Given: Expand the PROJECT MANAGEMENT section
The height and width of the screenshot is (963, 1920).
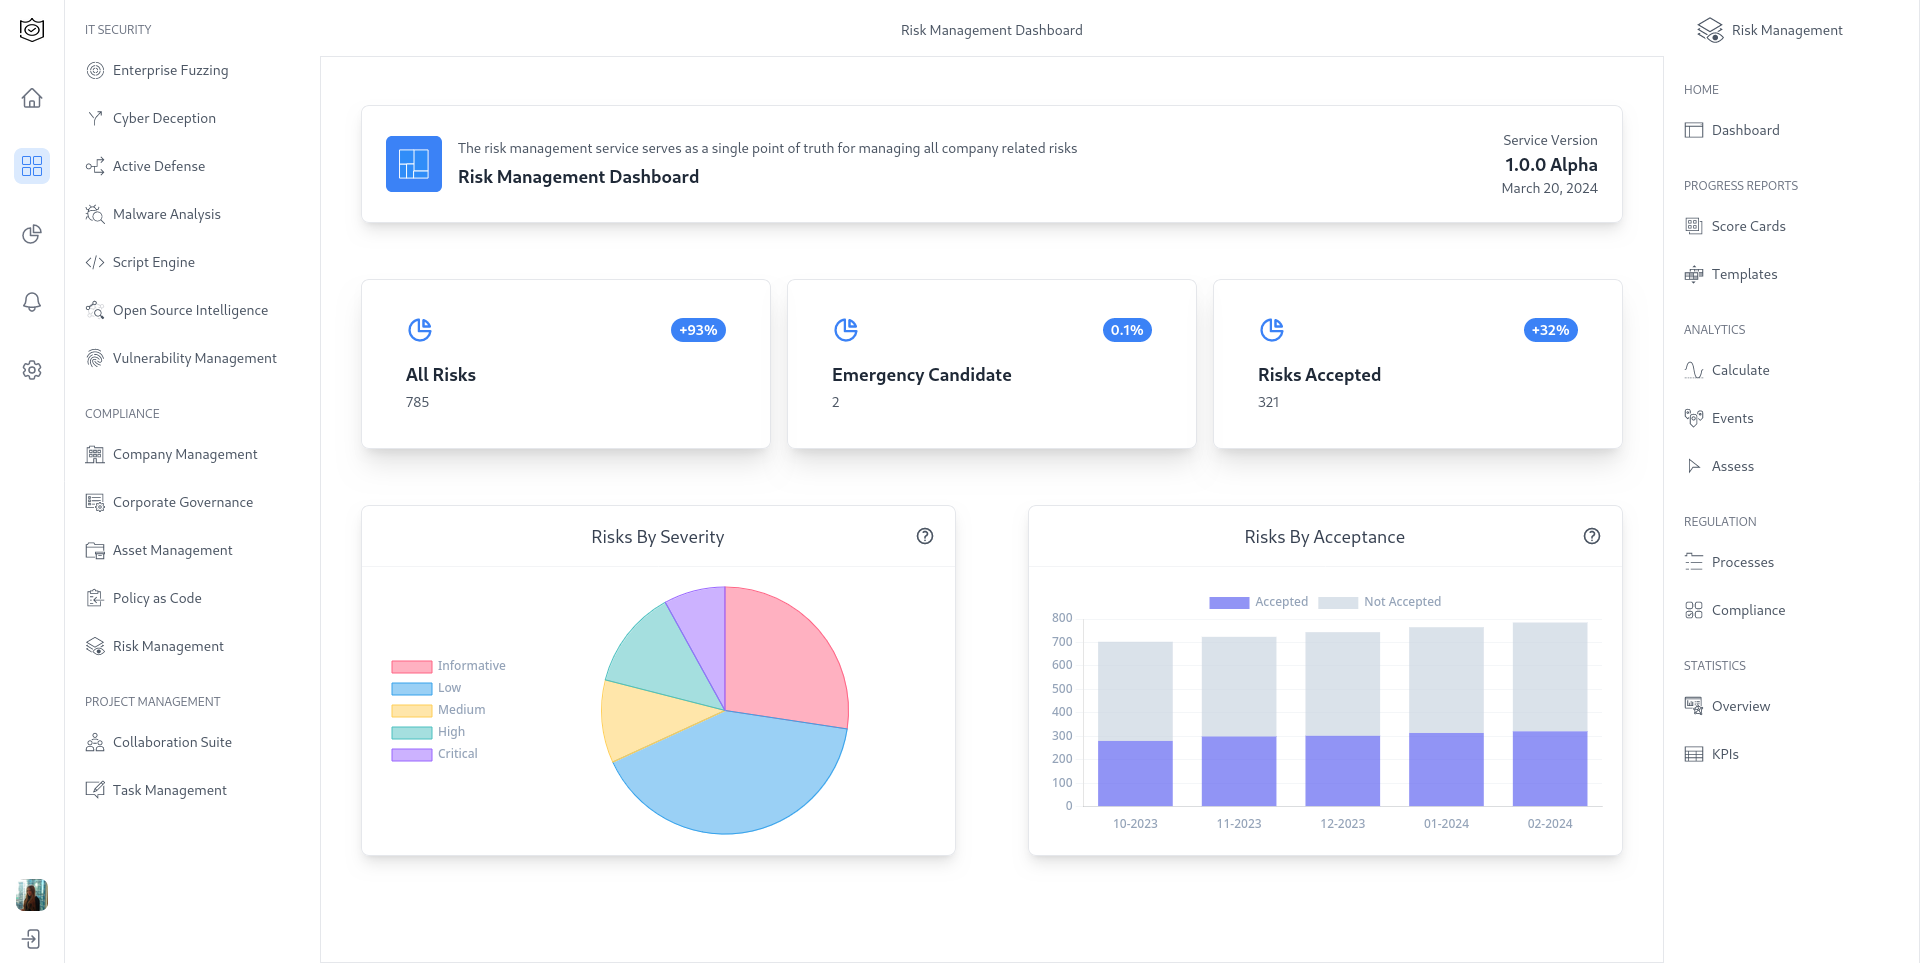Looking at the screenshot, I should 152,701.
